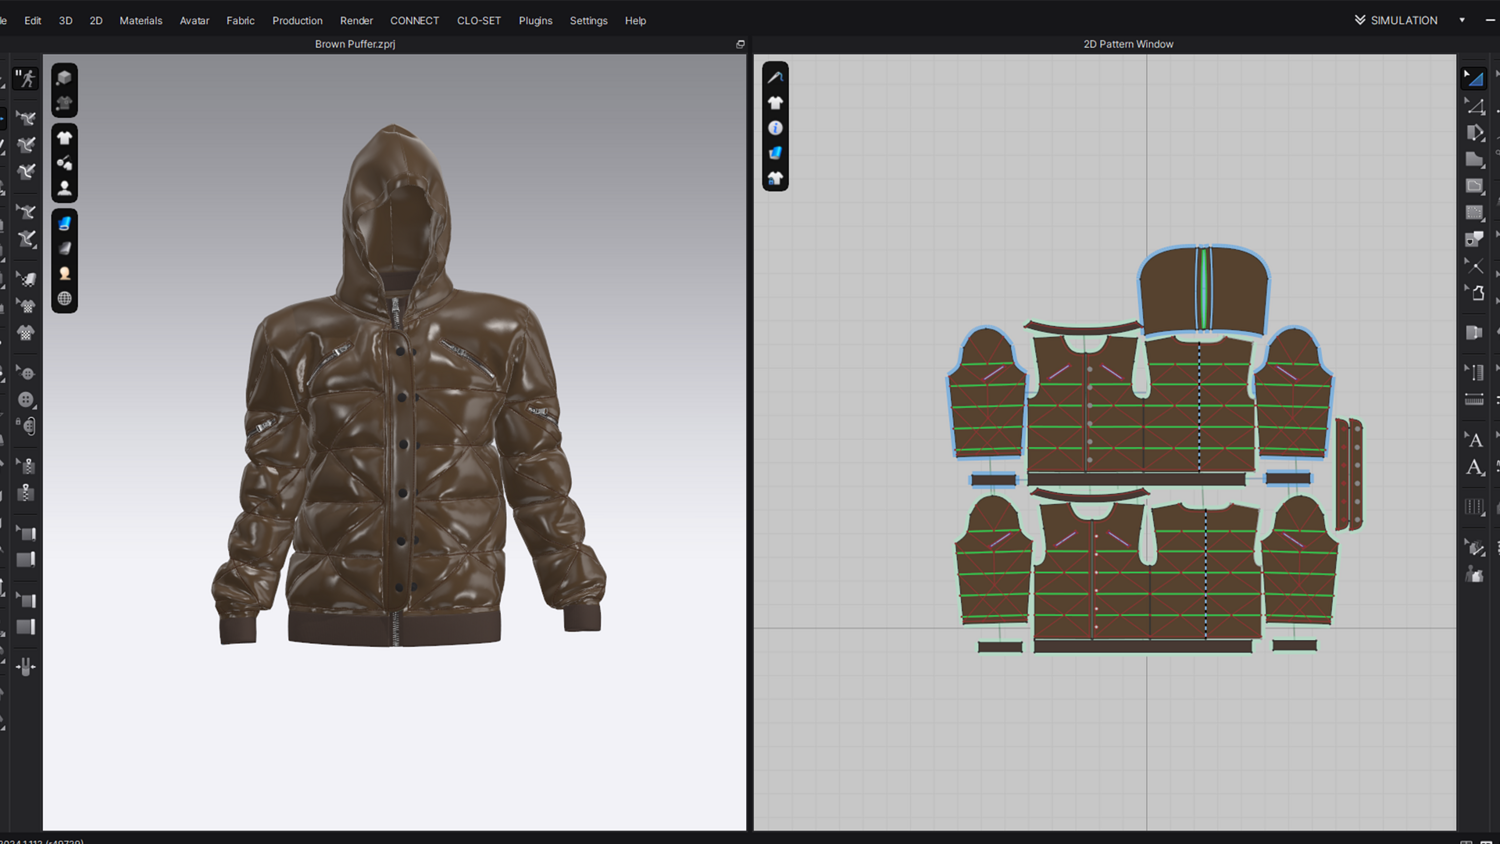Select the large text annotation 'A' tool
The height and width of the screenshot is (844, 1500).
click(1474, 467)
